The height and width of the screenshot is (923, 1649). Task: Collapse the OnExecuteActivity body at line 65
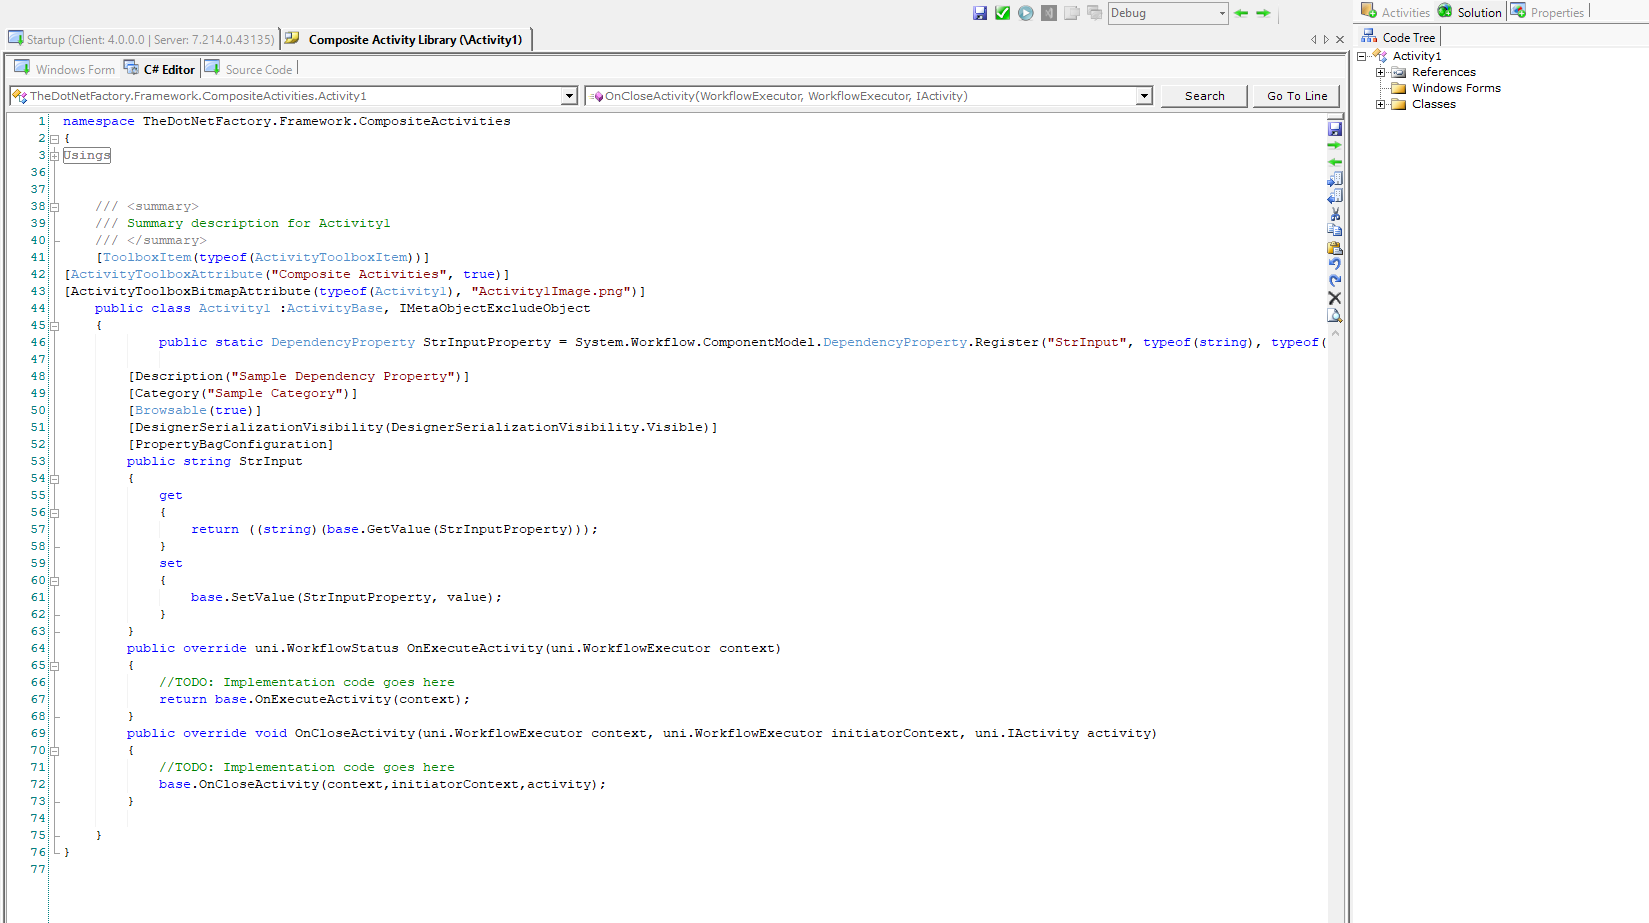(54, 666)
